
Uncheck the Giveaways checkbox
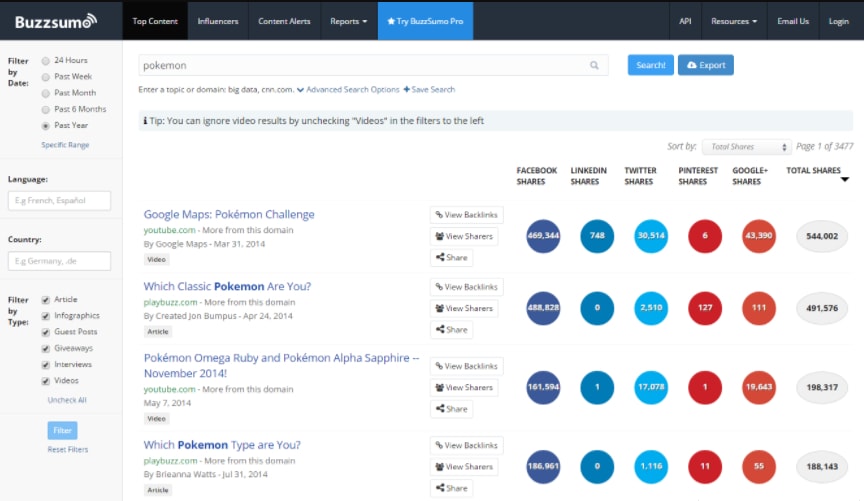pos(46,348)
